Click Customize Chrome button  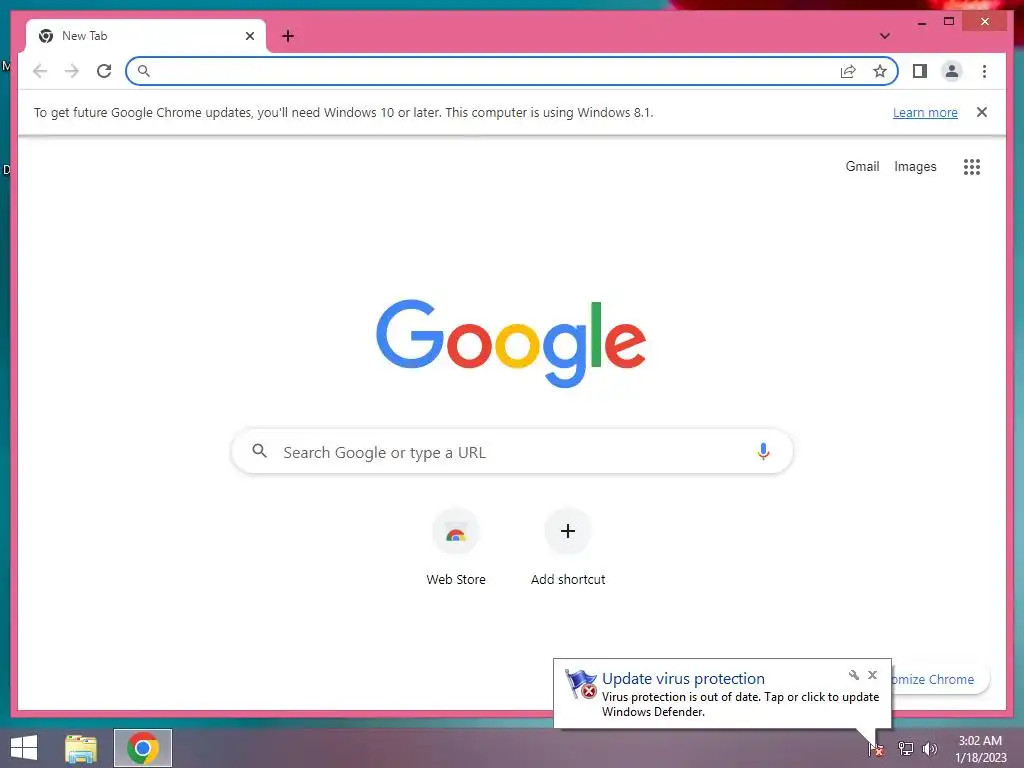point(939,679)
